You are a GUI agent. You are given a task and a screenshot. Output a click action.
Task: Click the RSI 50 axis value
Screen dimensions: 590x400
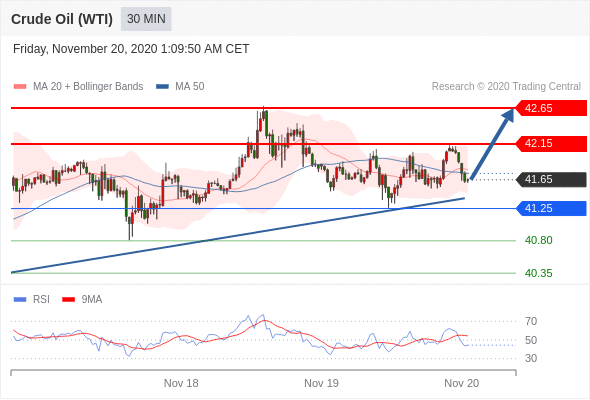point(531,340)
